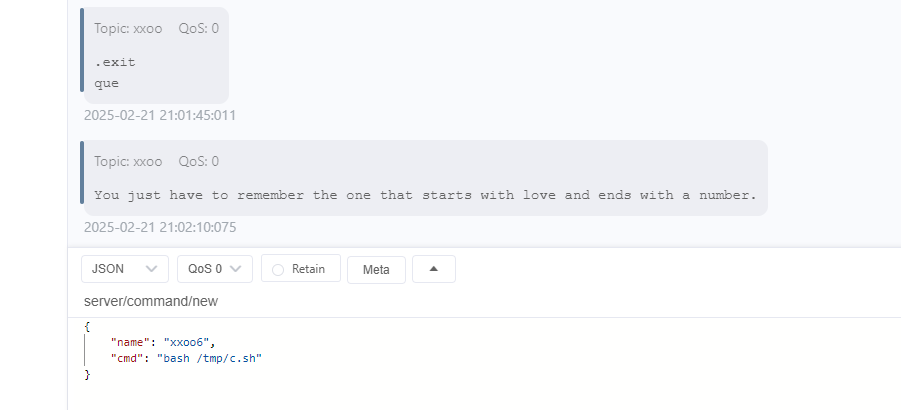901x410 pixels.
Task: Click the ".exit que" message bubble
Action: pyautogui.click(x=155, y=72)
